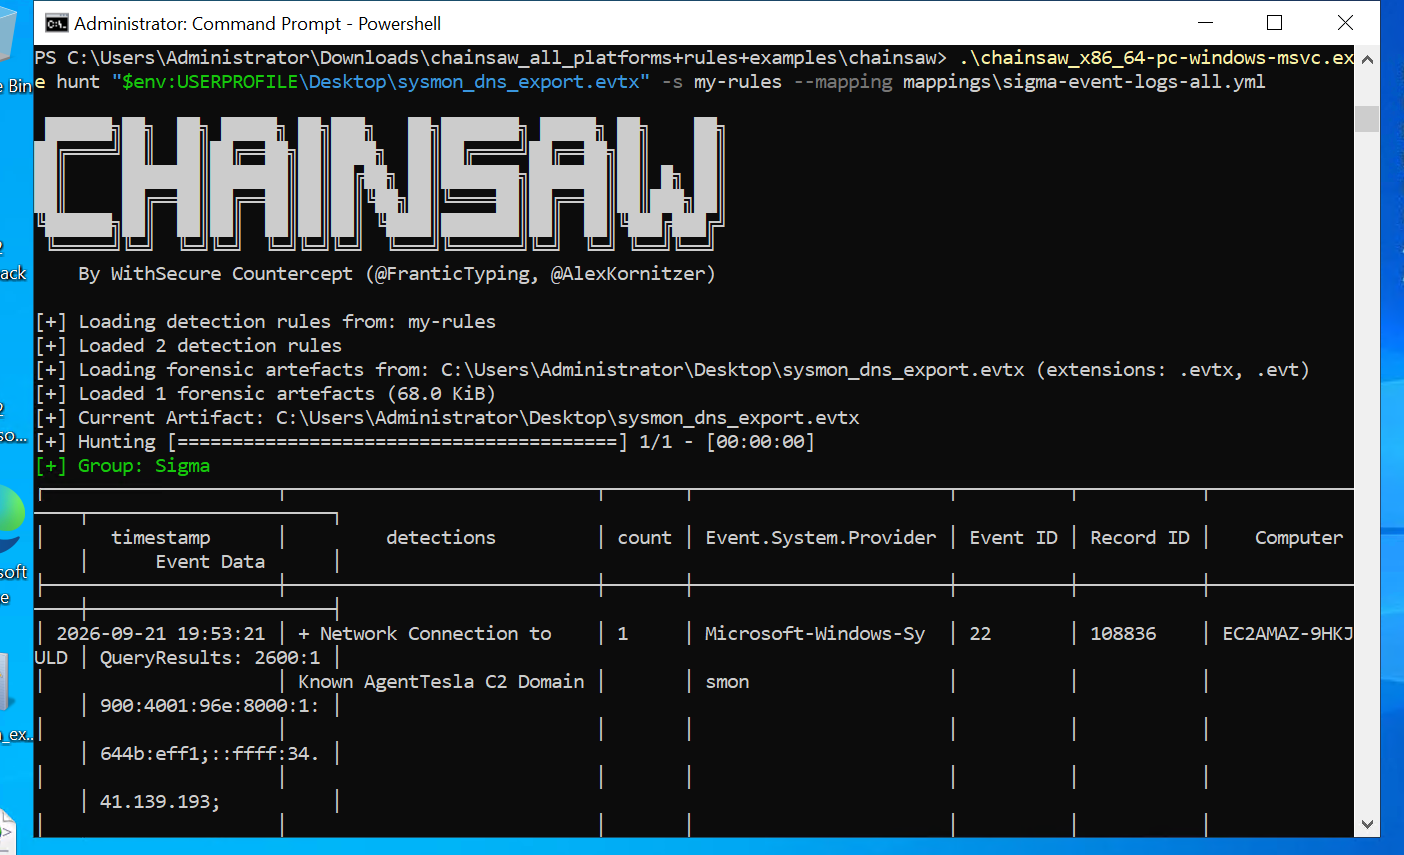
Task: Click Record ID value '108836'
Action: click(1123, 633)
